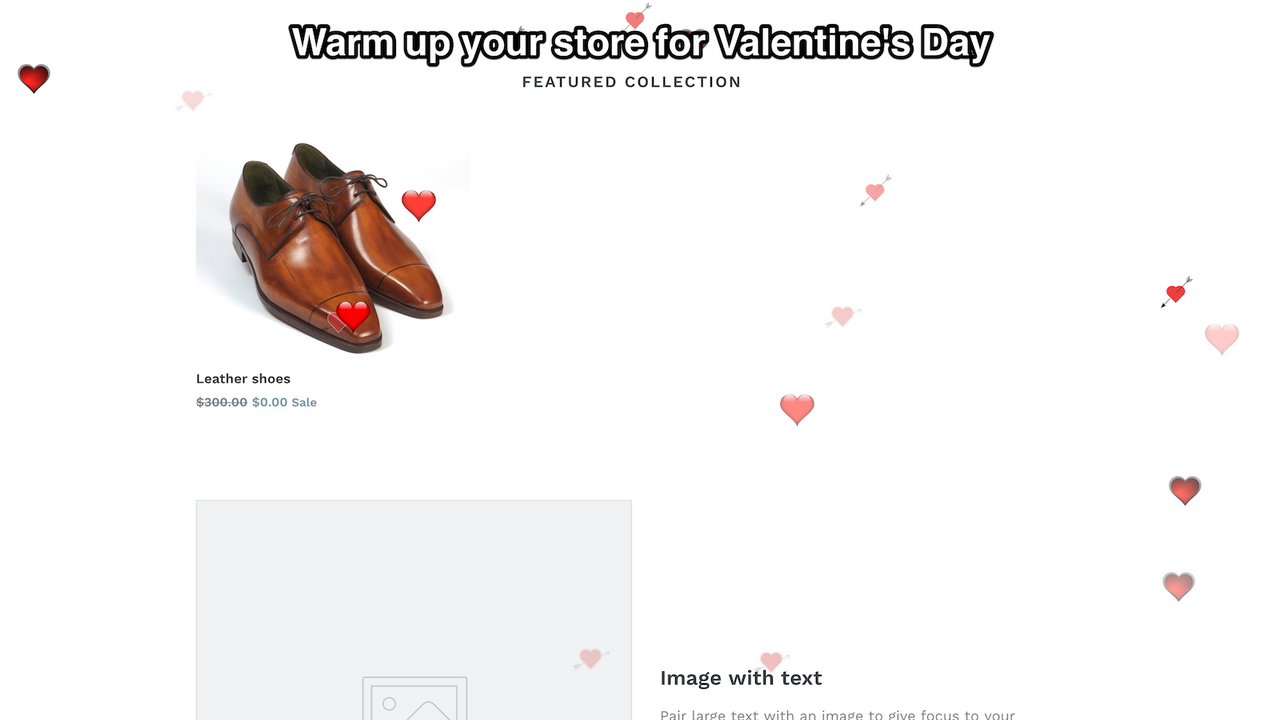Click the Featured Collection heading

pos(631,82)
